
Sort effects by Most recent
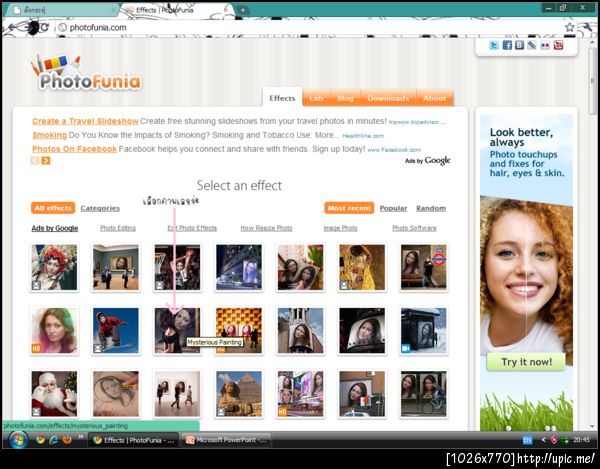click(x=349, y=208)
